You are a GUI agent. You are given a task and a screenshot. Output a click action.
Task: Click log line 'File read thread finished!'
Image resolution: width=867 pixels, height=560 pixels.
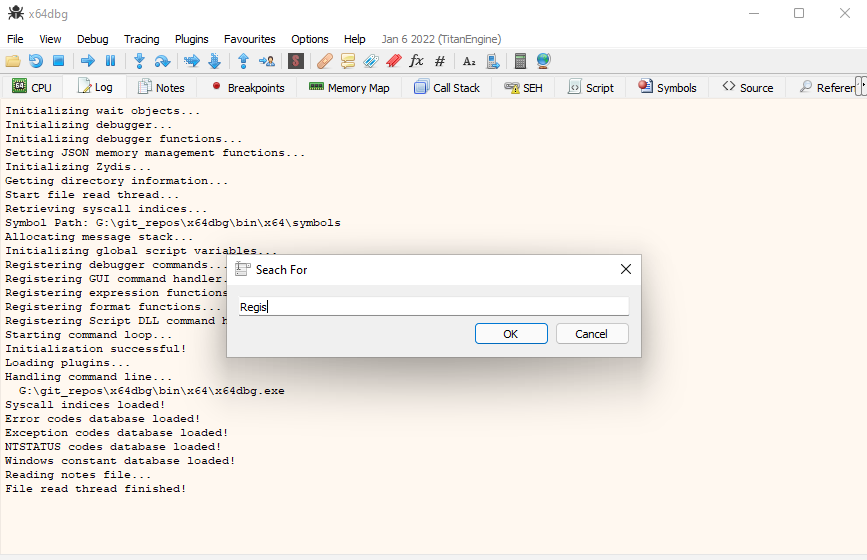[96, 489]
